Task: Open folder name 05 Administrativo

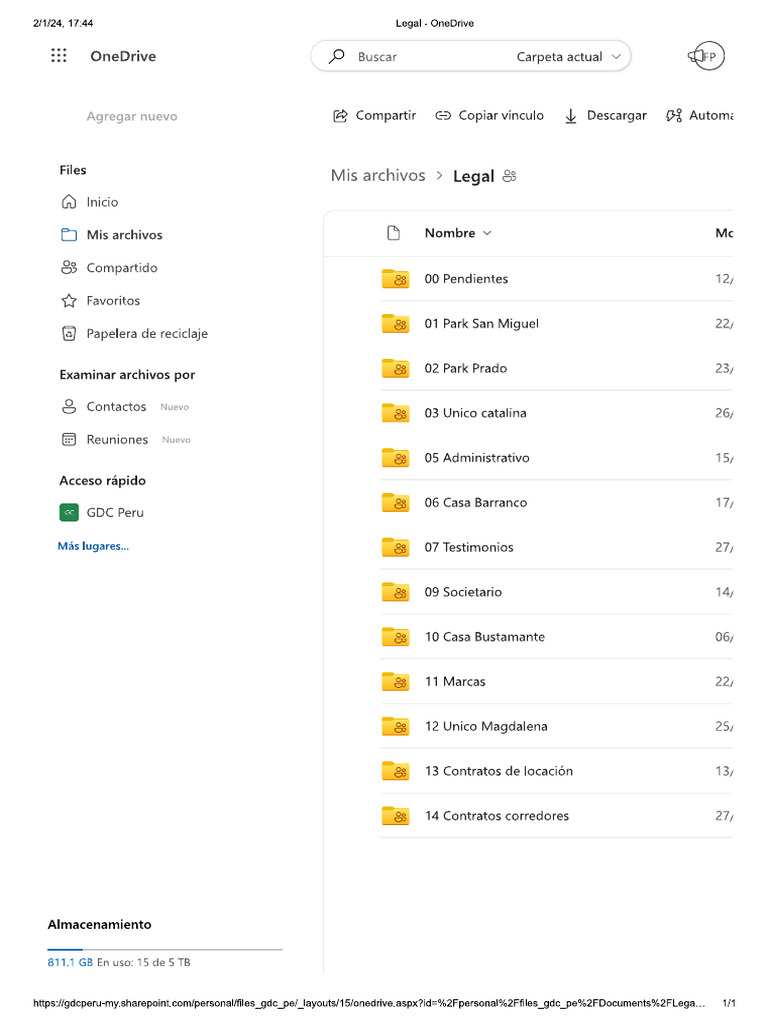Action: point(477,458)
